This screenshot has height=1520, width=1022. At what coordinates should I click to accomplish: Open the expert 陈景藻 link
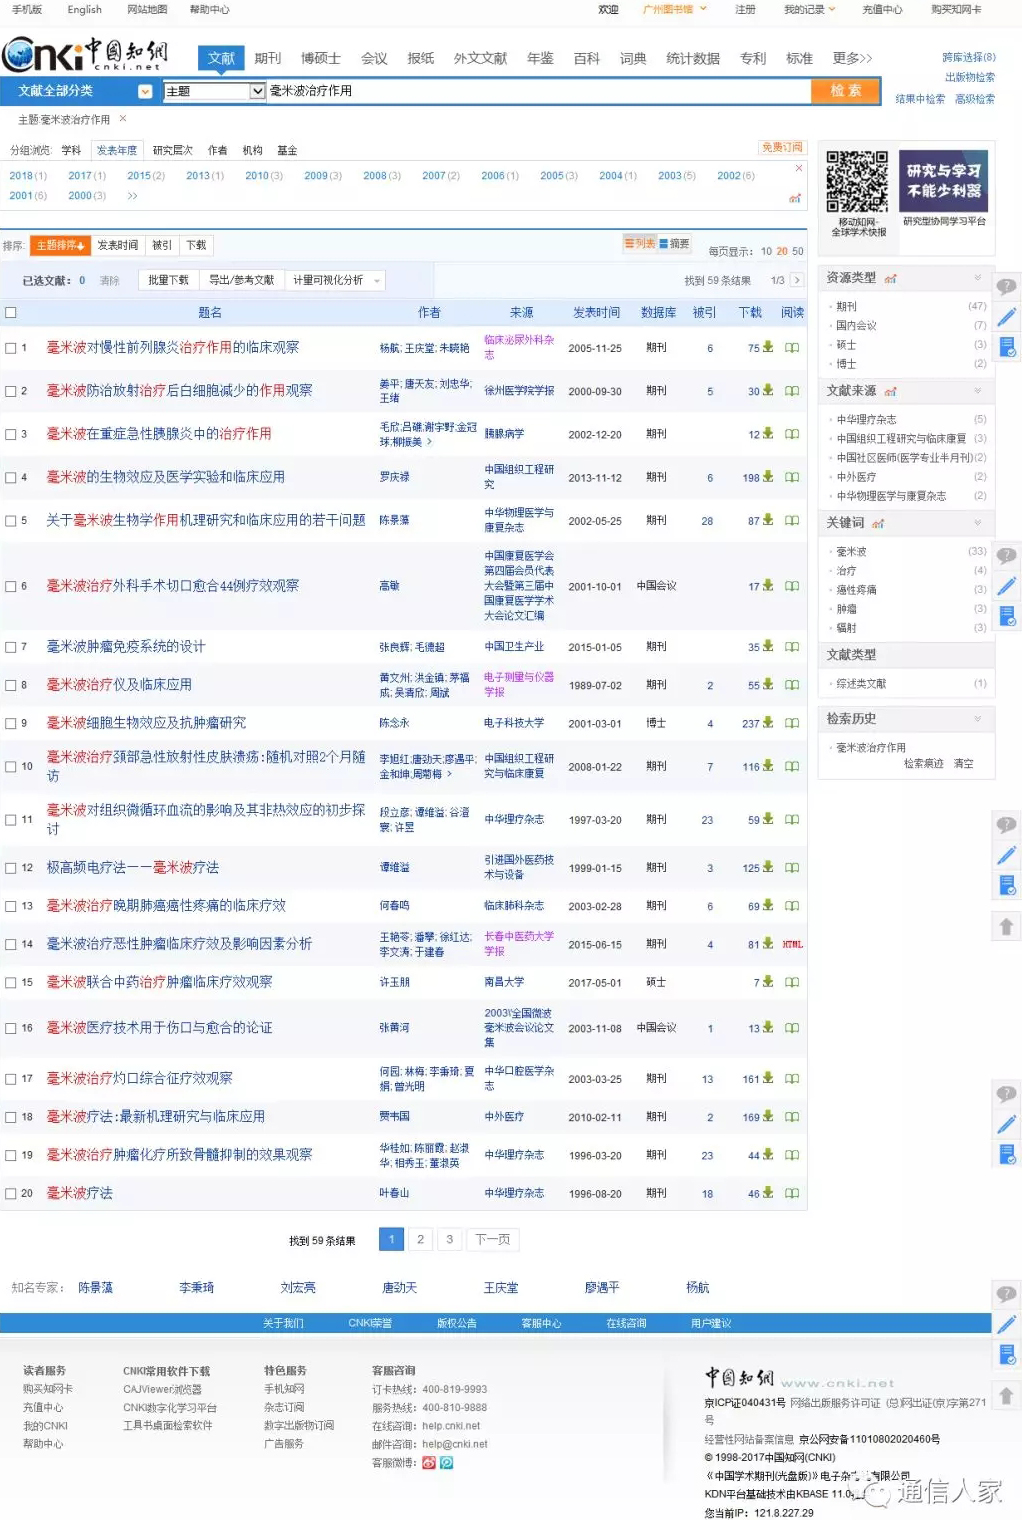coord(96,1287)
